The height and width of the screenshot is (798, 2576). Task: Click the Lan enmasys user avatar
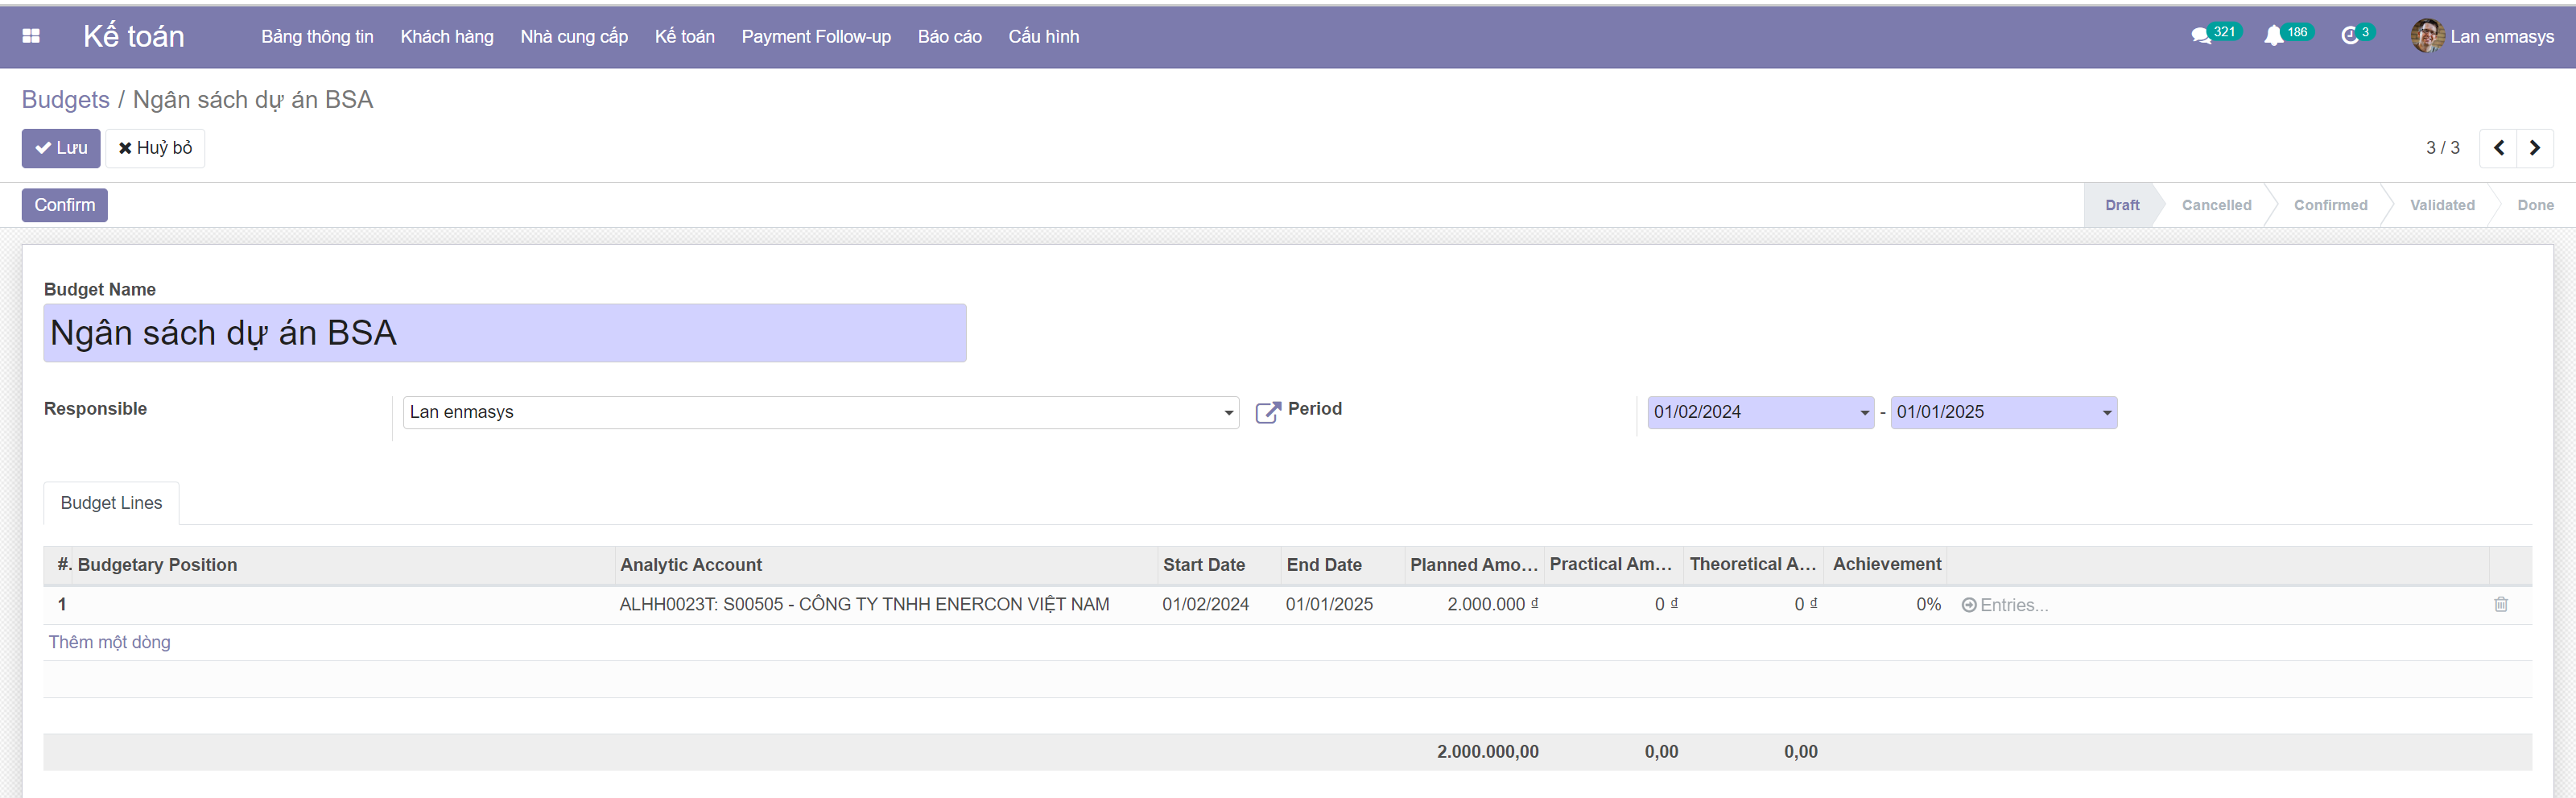point(2427,36)
